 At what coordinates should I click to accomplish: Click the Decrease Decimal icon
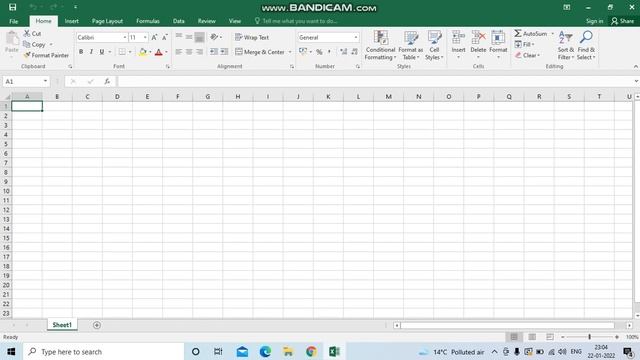[354, 52]
